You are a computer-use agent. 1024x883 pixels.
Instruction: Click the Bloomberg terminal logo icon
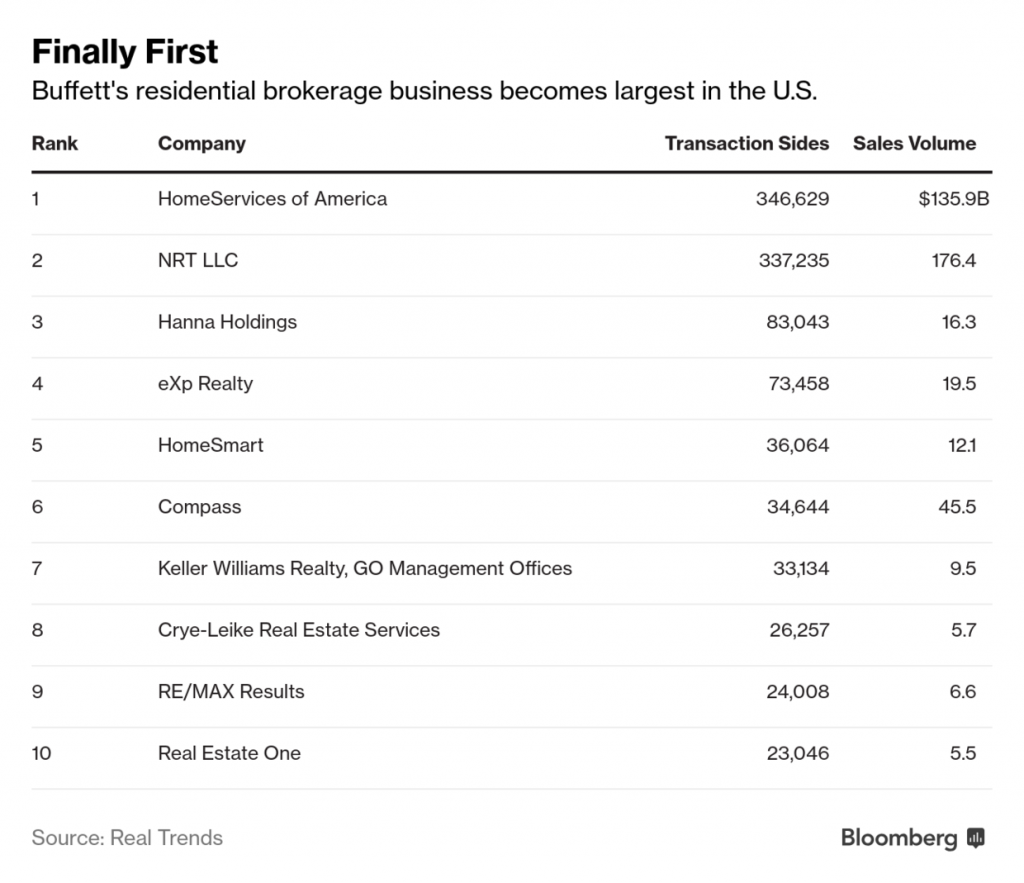tap(976, 838)
